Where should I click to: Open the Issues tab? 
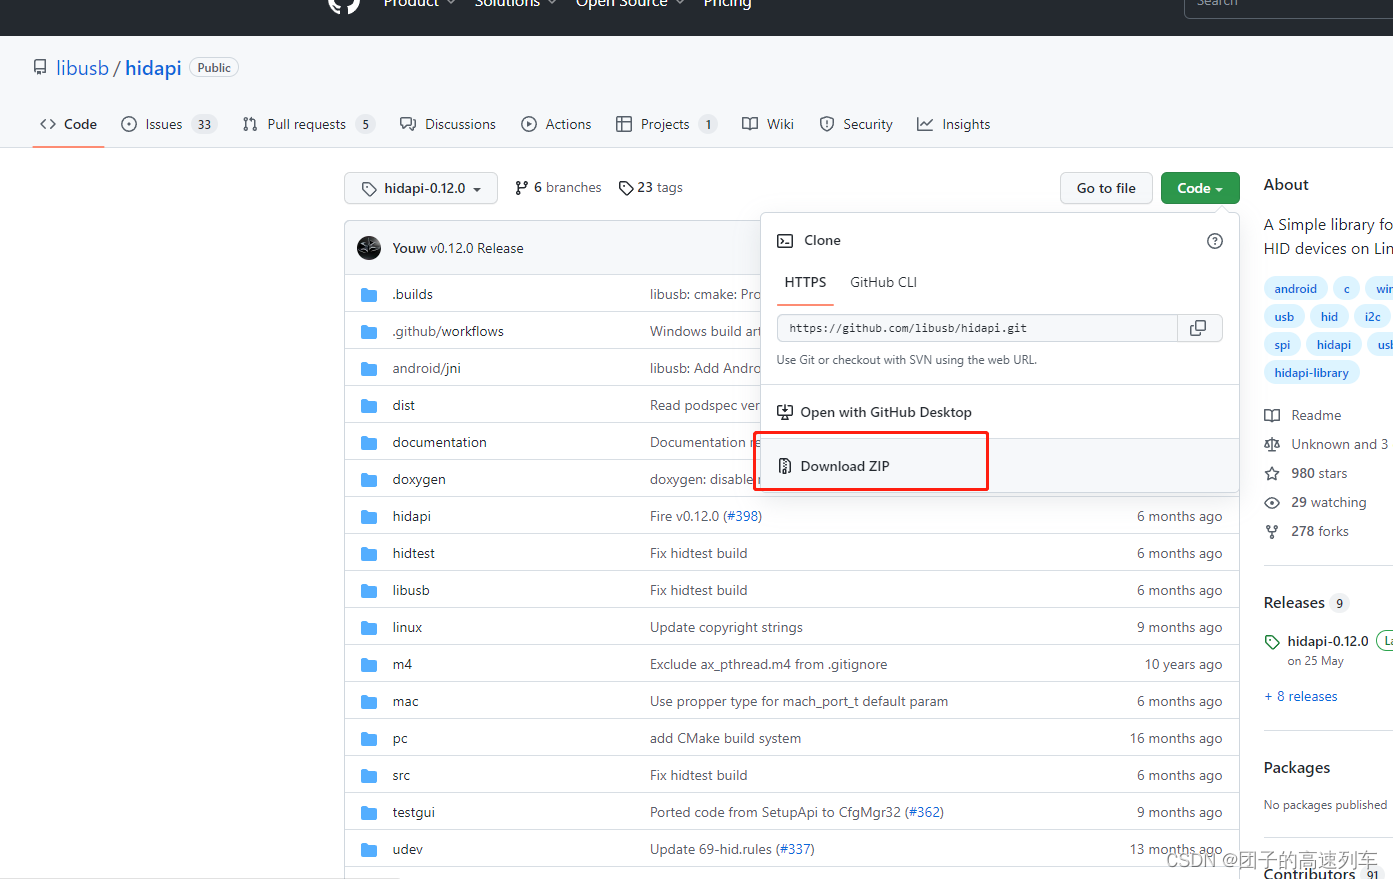point(168,124)
